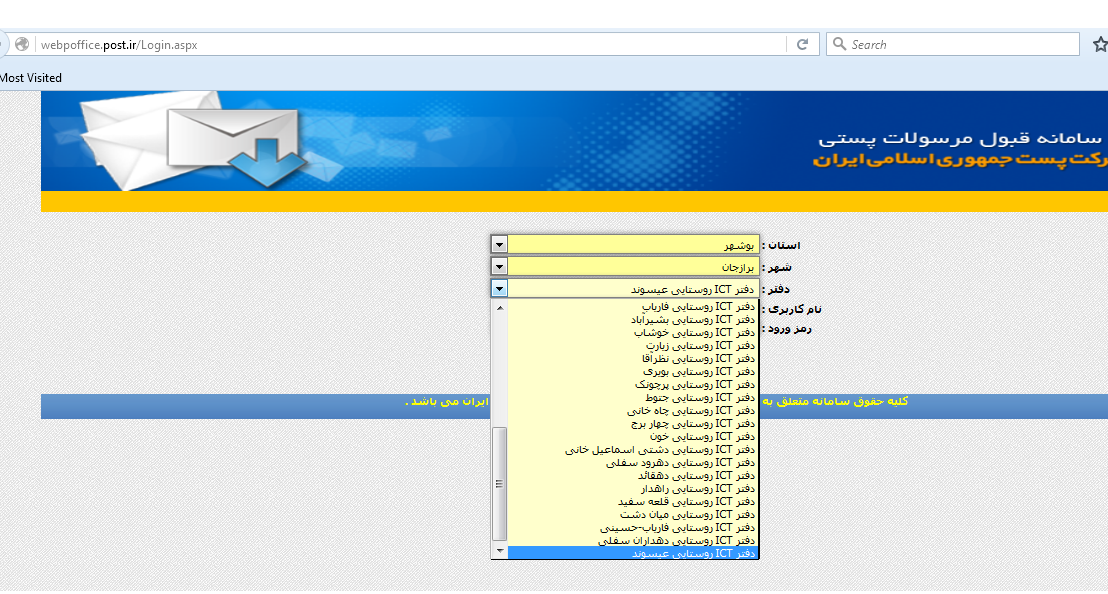Click the dropdown list scrollbar thumb
The width and height of the screenshot is (1108, 594).
500,484
